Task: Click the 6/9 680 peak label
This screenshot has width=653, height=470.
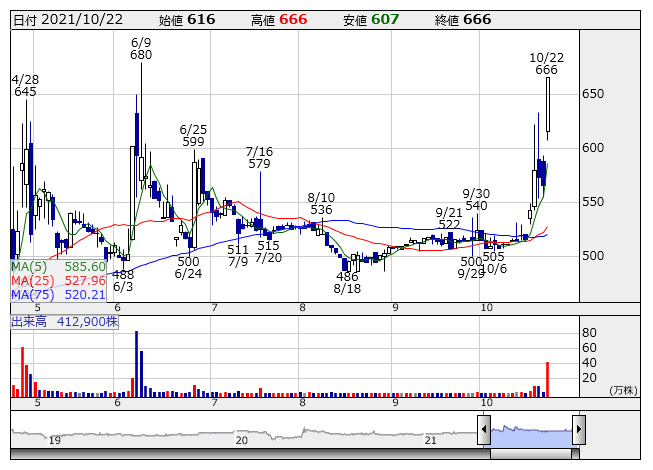Action: 141,49
